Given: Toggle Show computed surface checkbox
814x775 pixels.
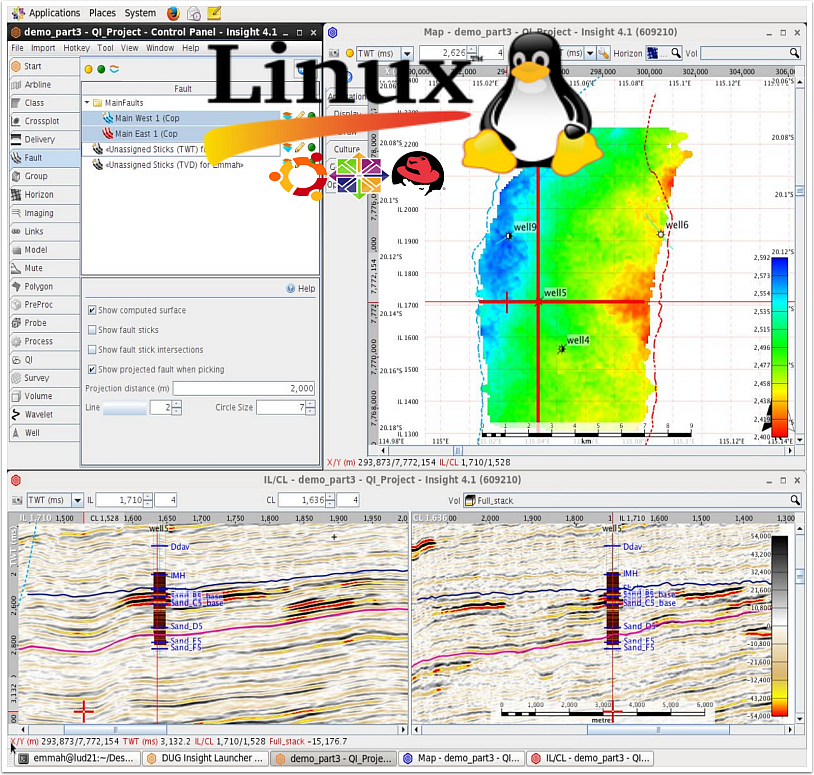Looking at the screenshot, I should point(92,310).
